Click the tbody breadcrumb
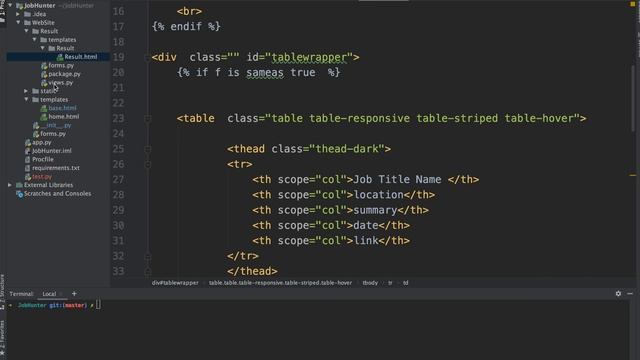640x360 pixels. point(370,282)
